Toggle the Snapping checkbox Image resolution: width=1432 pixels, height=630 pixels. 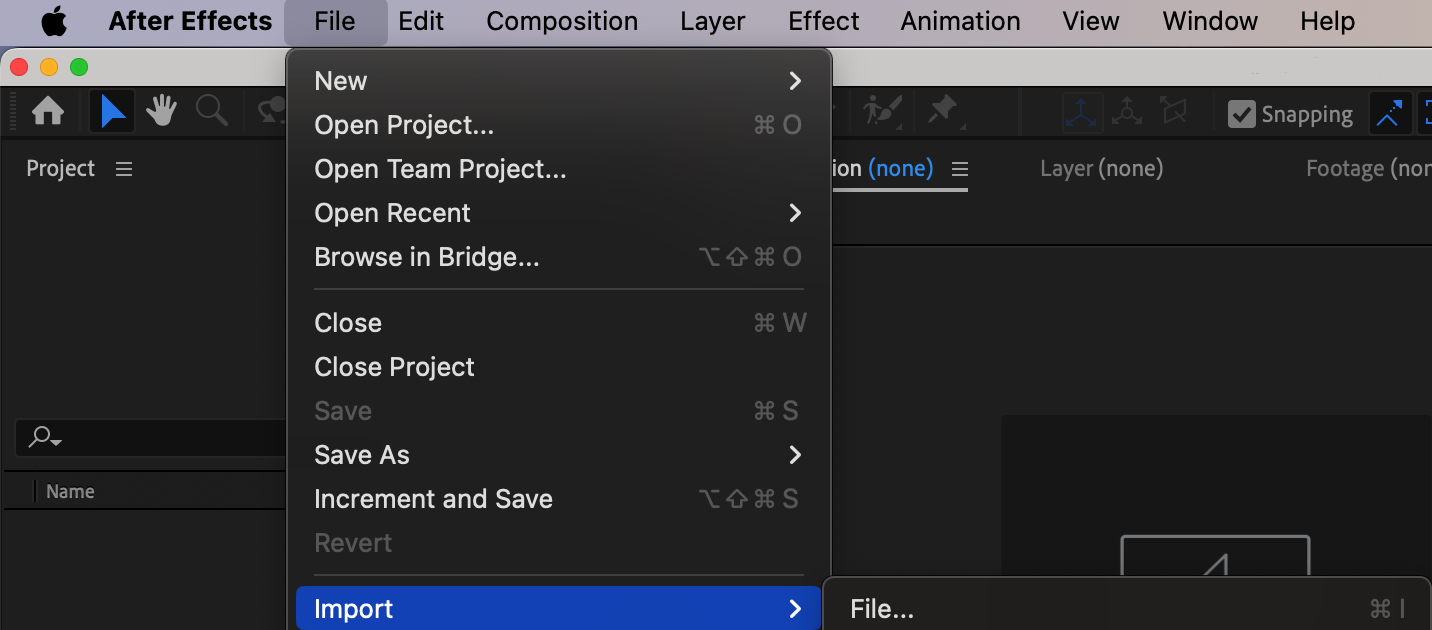1241,114
